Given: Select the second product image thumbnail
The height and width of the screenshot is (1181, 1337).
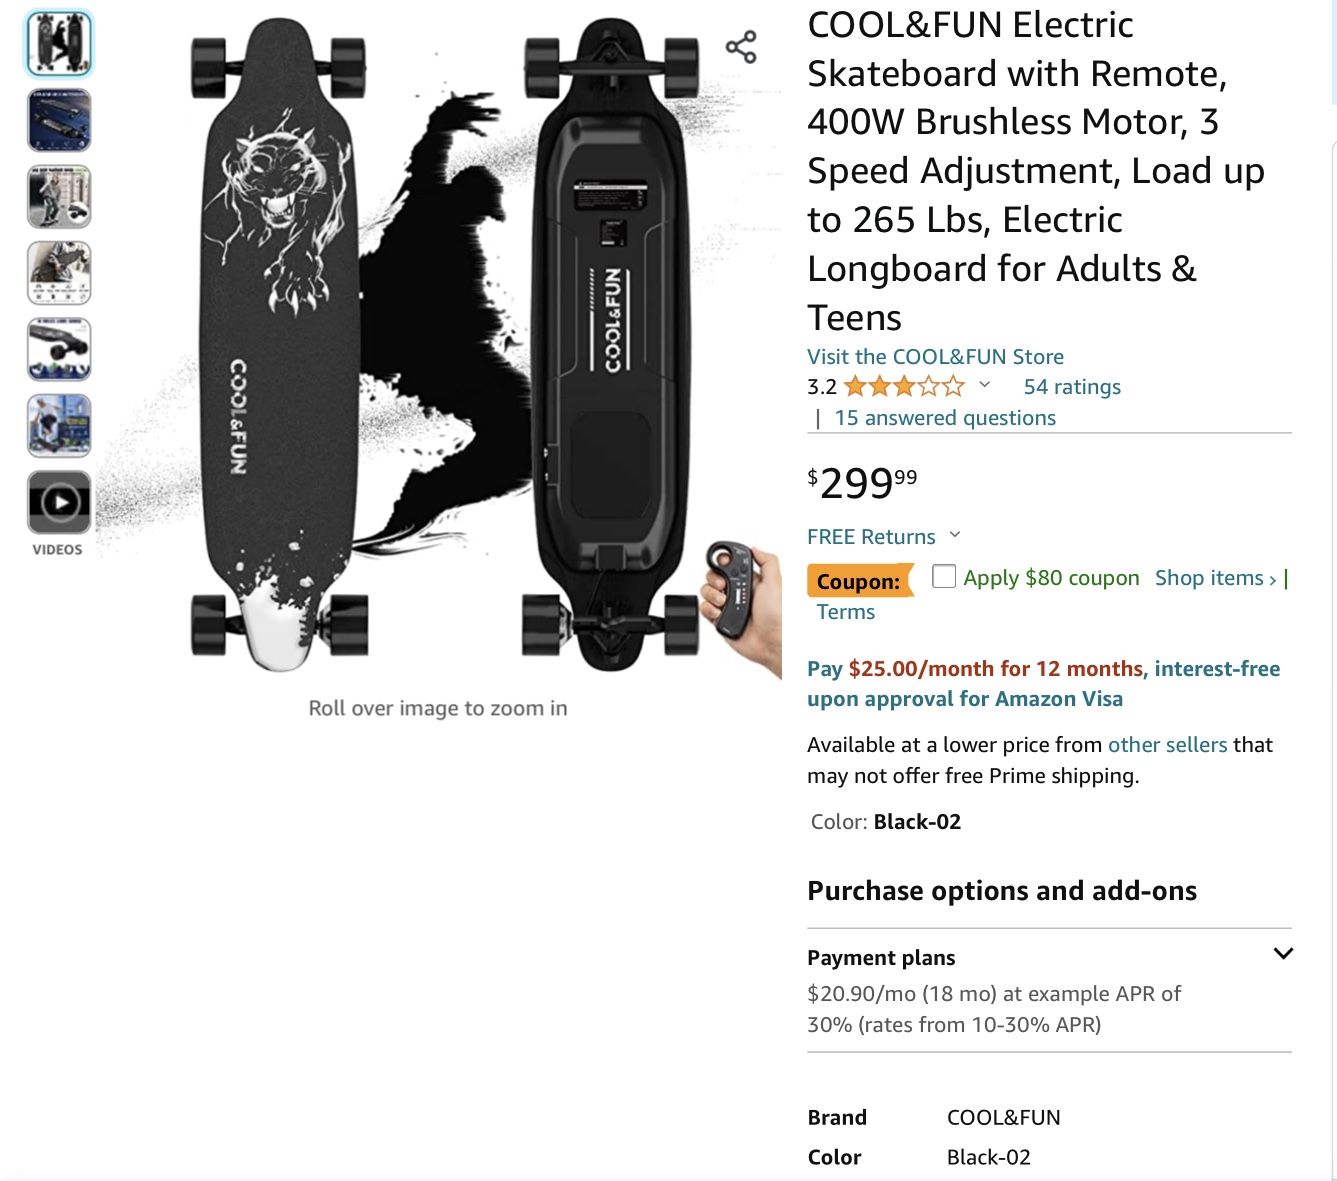Looking at the screenshot, I should click(x=57, y=120).
